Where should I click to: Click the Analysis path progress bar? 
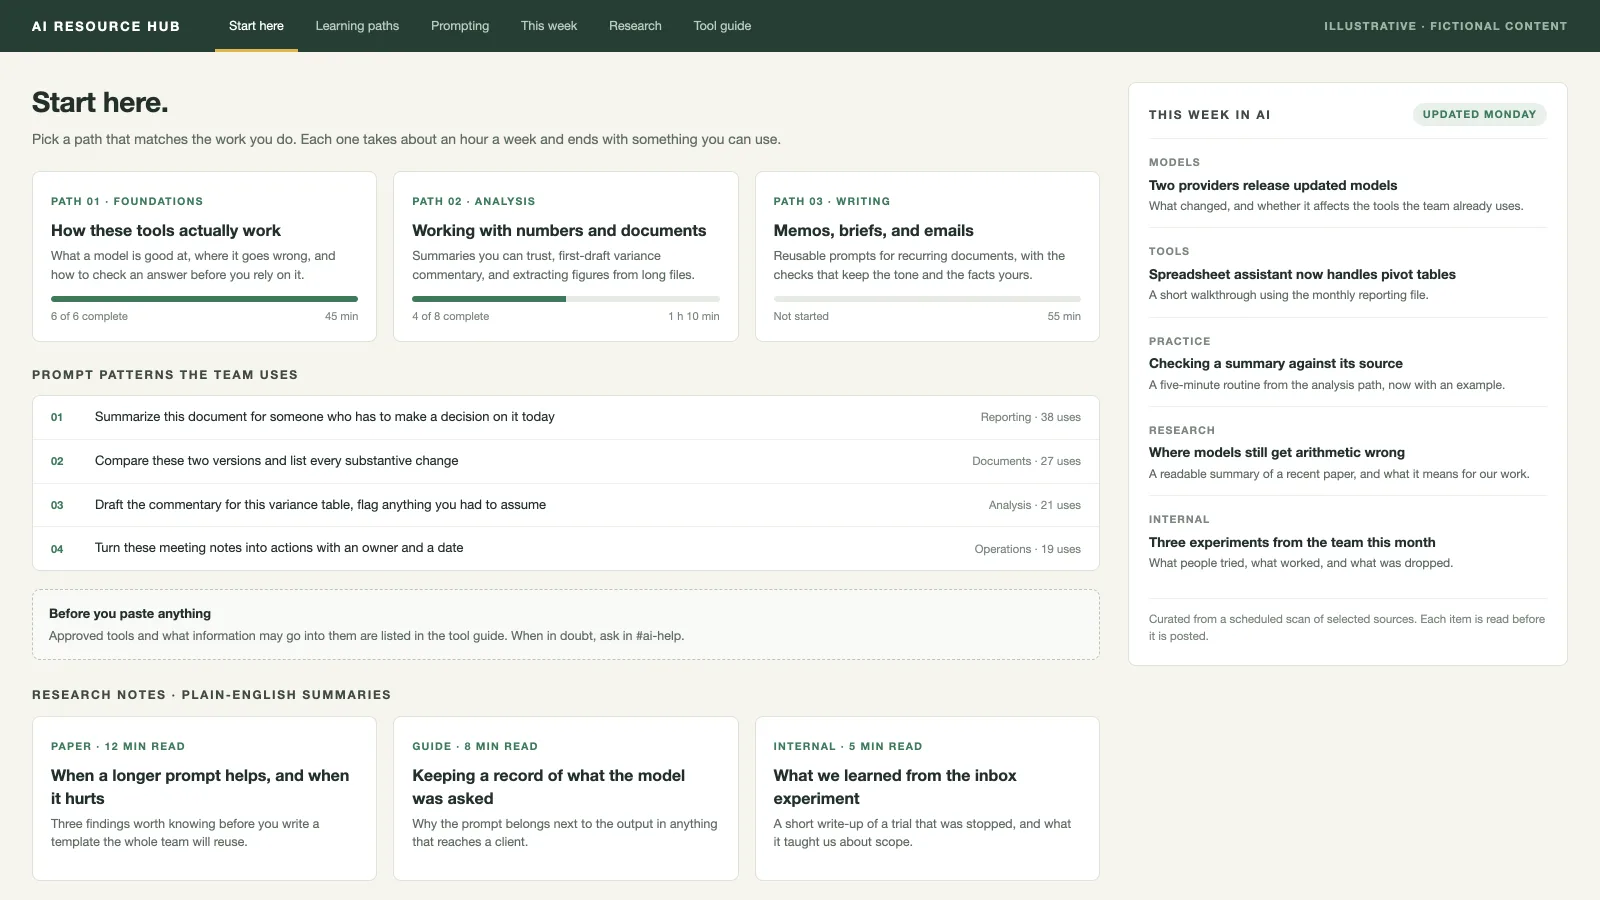tap(566, 299)
